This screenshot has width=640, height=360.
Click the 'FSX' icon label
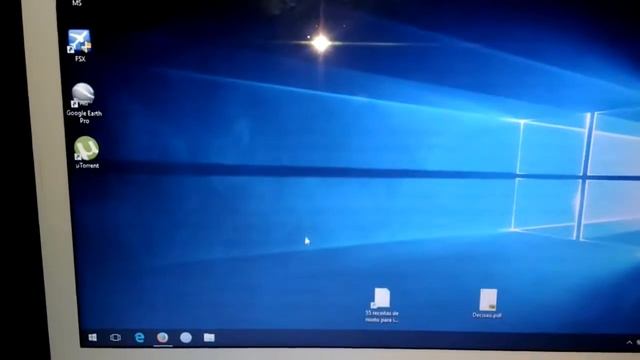pyautogui.click(x=80, y=59)
